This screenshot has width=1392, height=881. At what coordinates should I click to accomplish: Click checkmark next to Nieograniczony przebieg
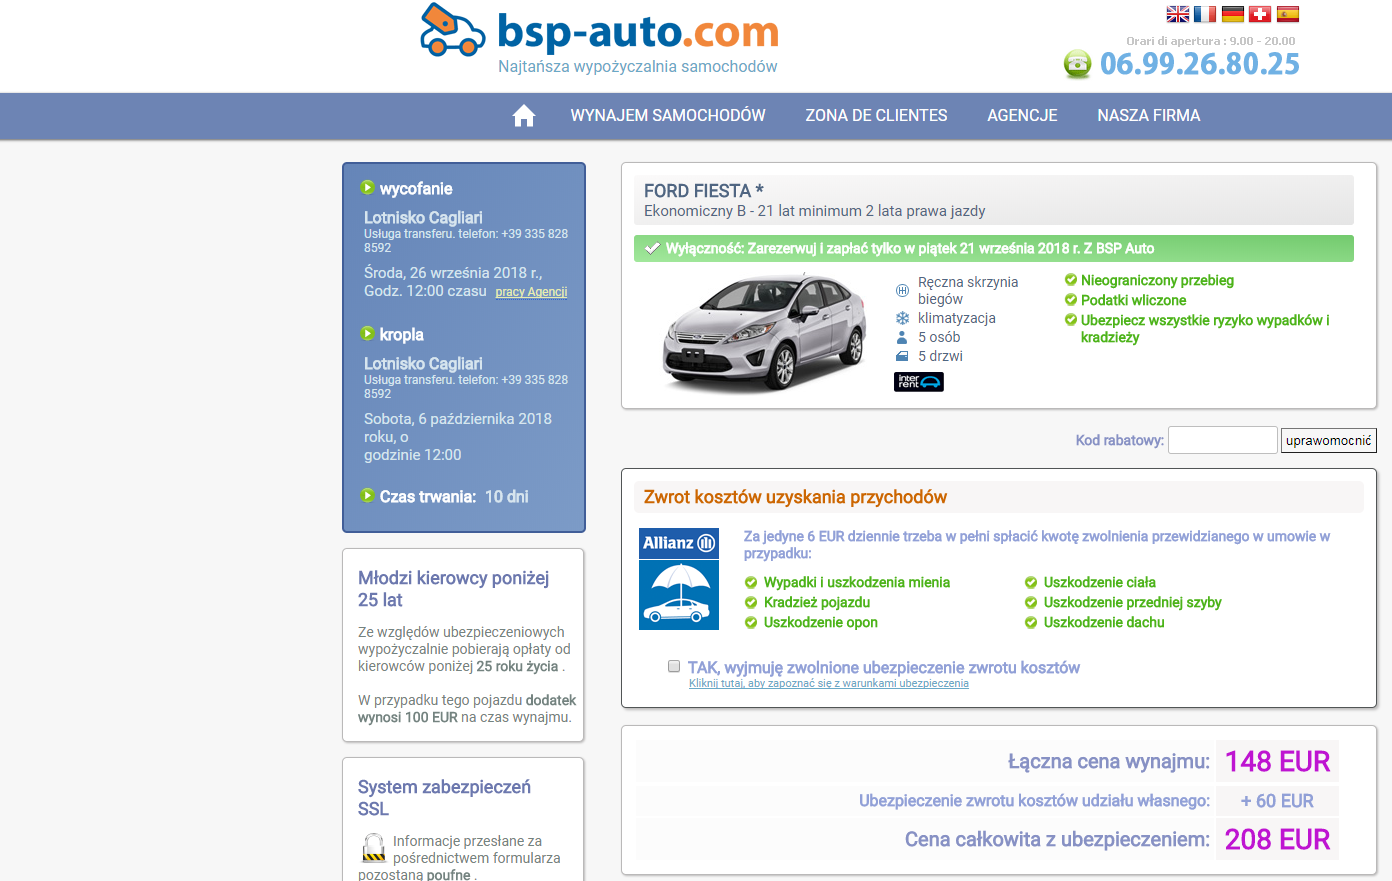click(x=1071, y=280)
